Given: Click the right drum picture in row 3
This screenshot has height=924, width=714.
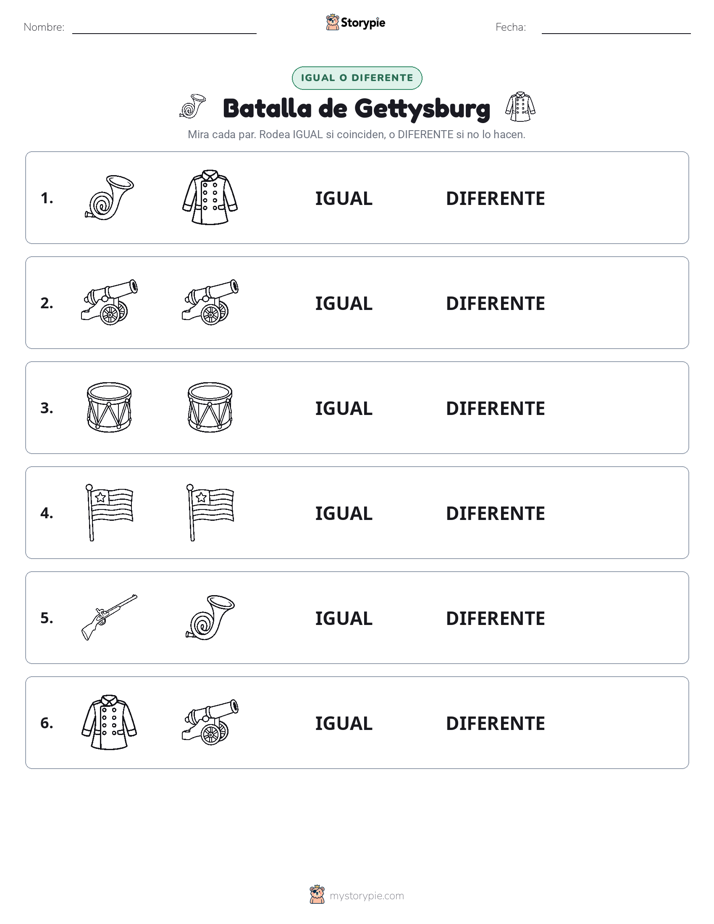Looking at the screenshot, I should 210,407.
